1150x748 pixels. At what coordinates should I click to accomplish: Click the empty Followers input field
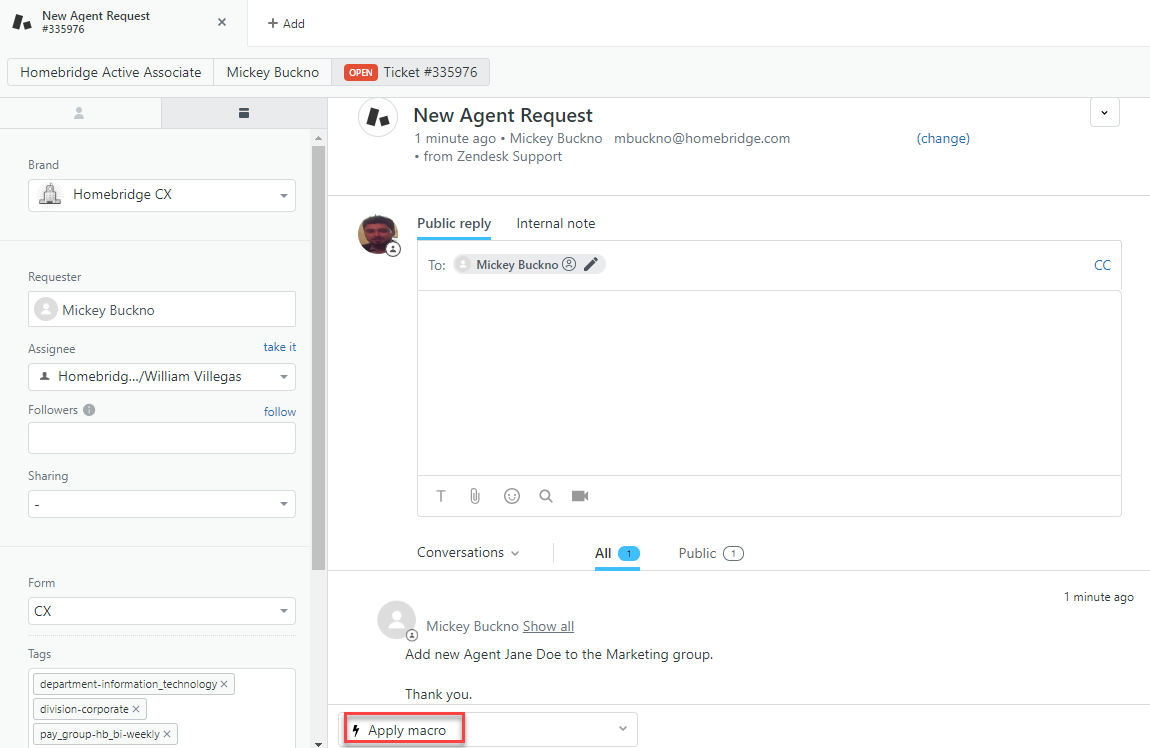tap(162, 439)
